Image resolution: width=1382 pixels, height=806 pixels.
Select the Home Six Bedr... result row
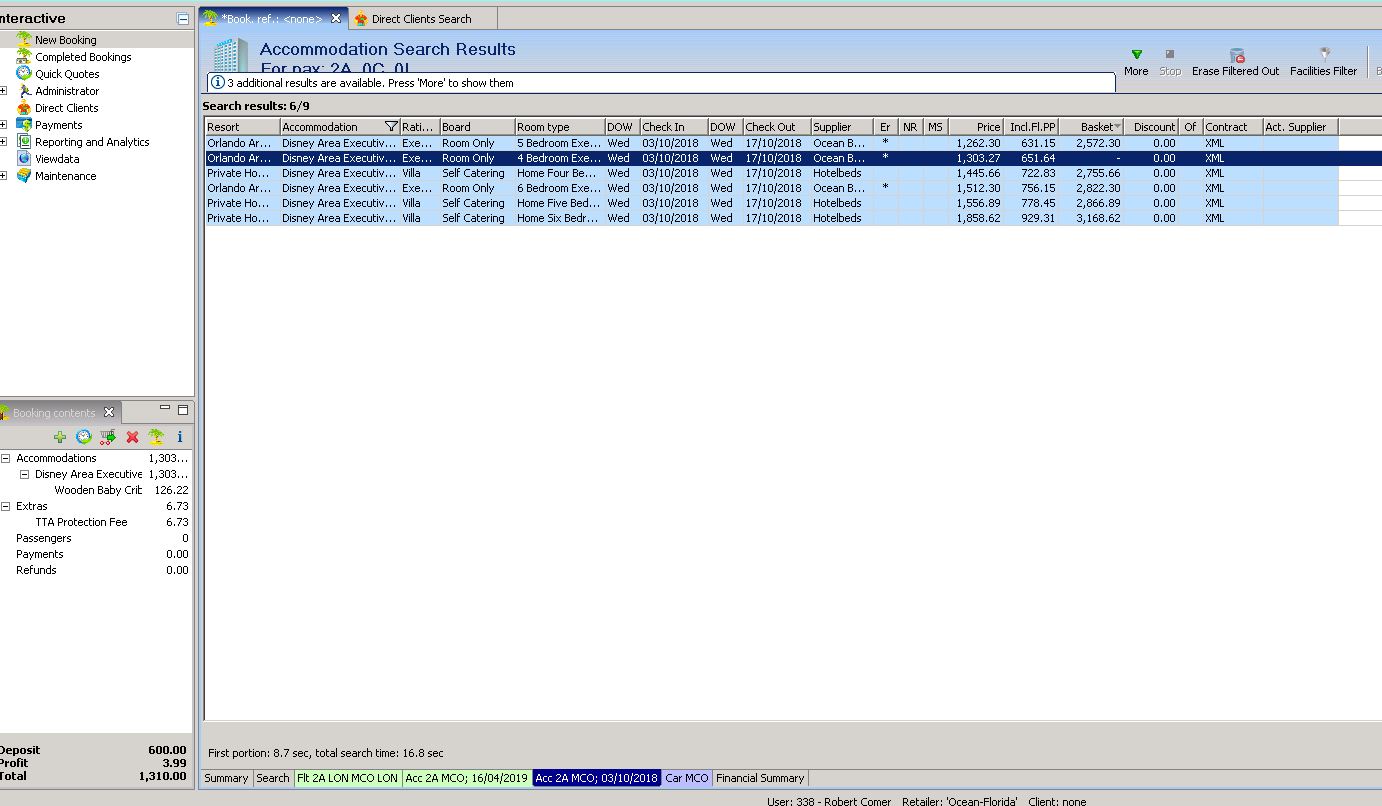771,218
